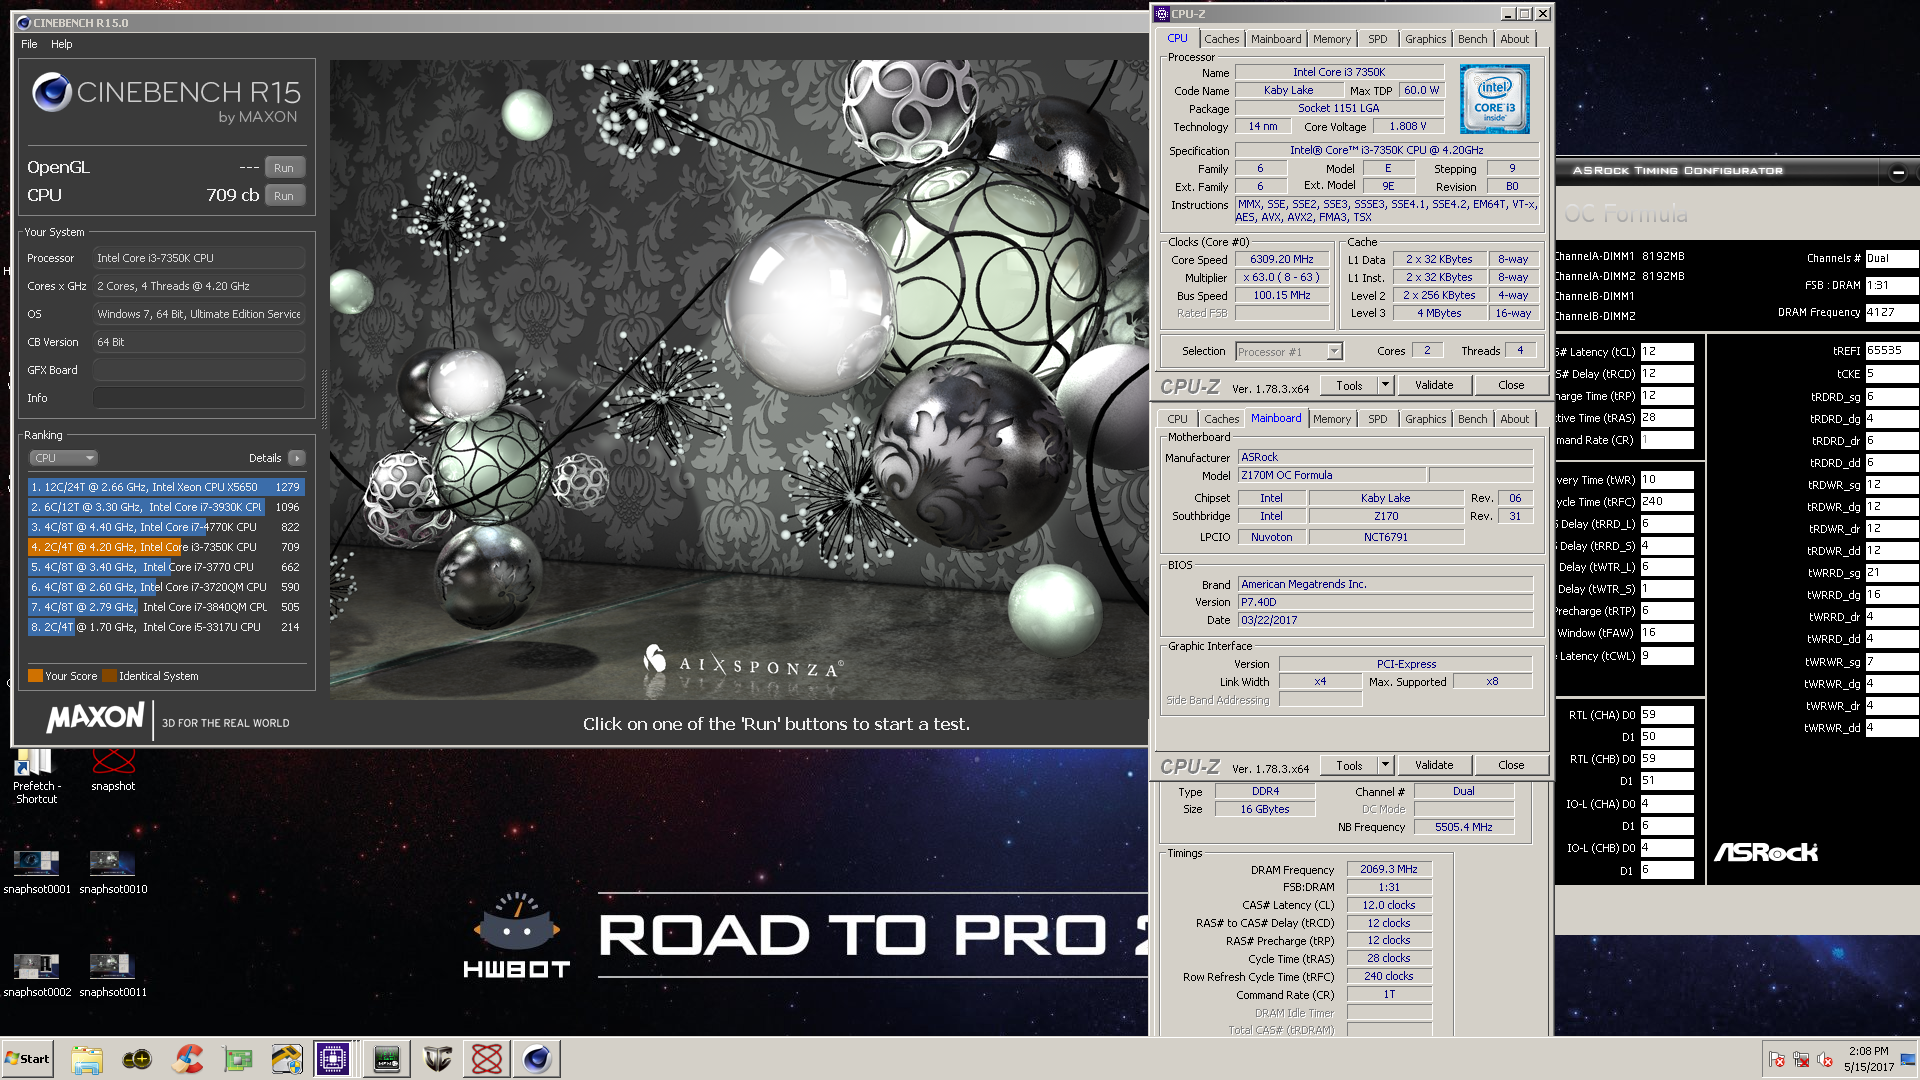
Task: Click the Start button
Action: pos(27,1059)
